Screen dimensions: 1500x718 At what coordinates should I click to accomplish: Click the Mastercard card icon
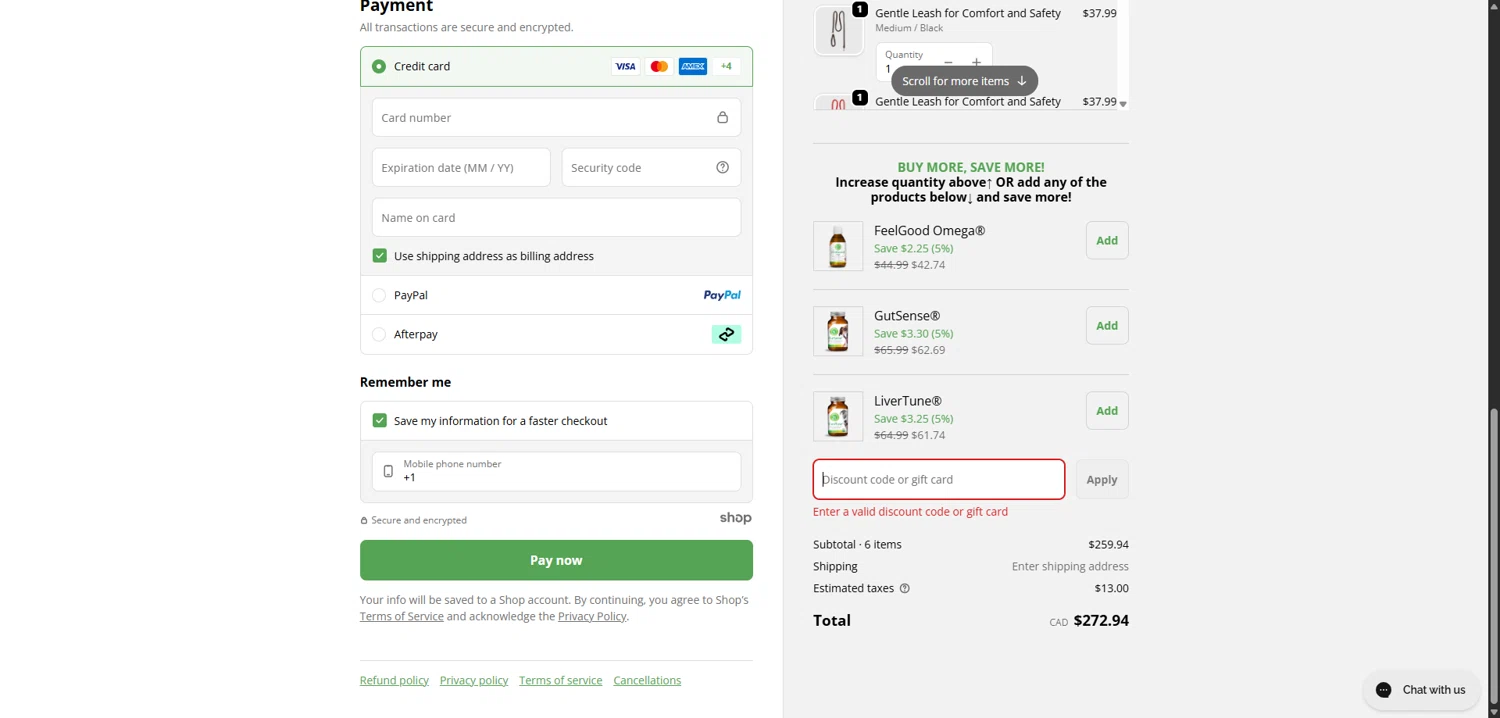659,67
